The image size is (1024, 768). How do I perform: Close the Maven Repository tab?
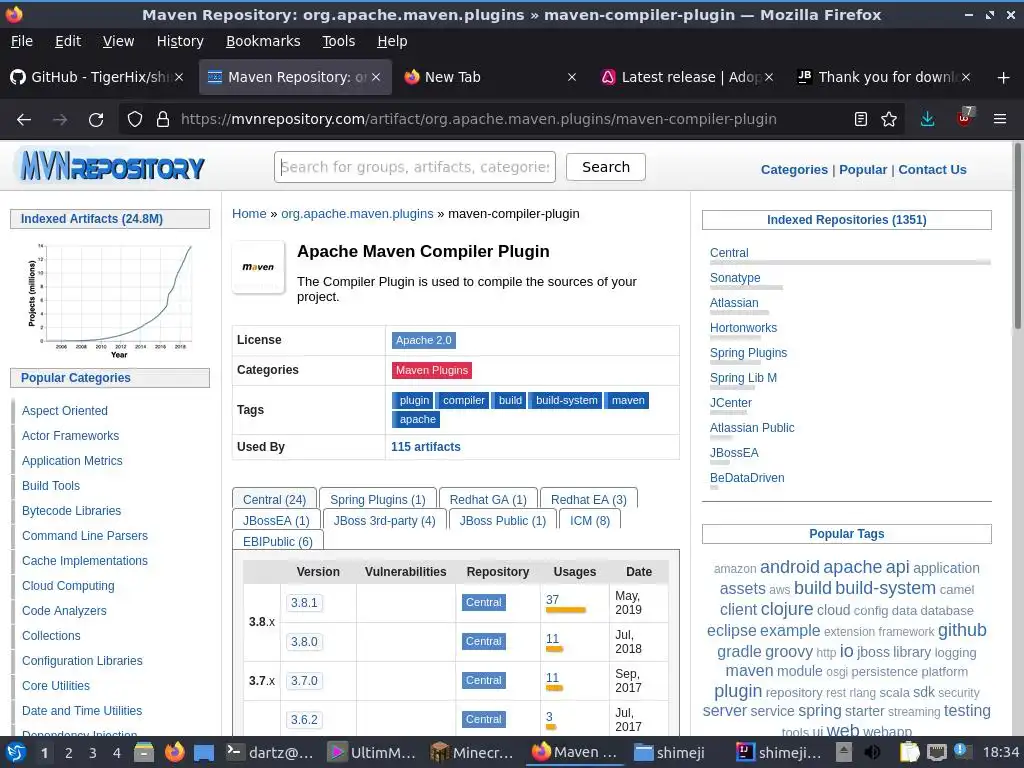click(x=376, y=77)
